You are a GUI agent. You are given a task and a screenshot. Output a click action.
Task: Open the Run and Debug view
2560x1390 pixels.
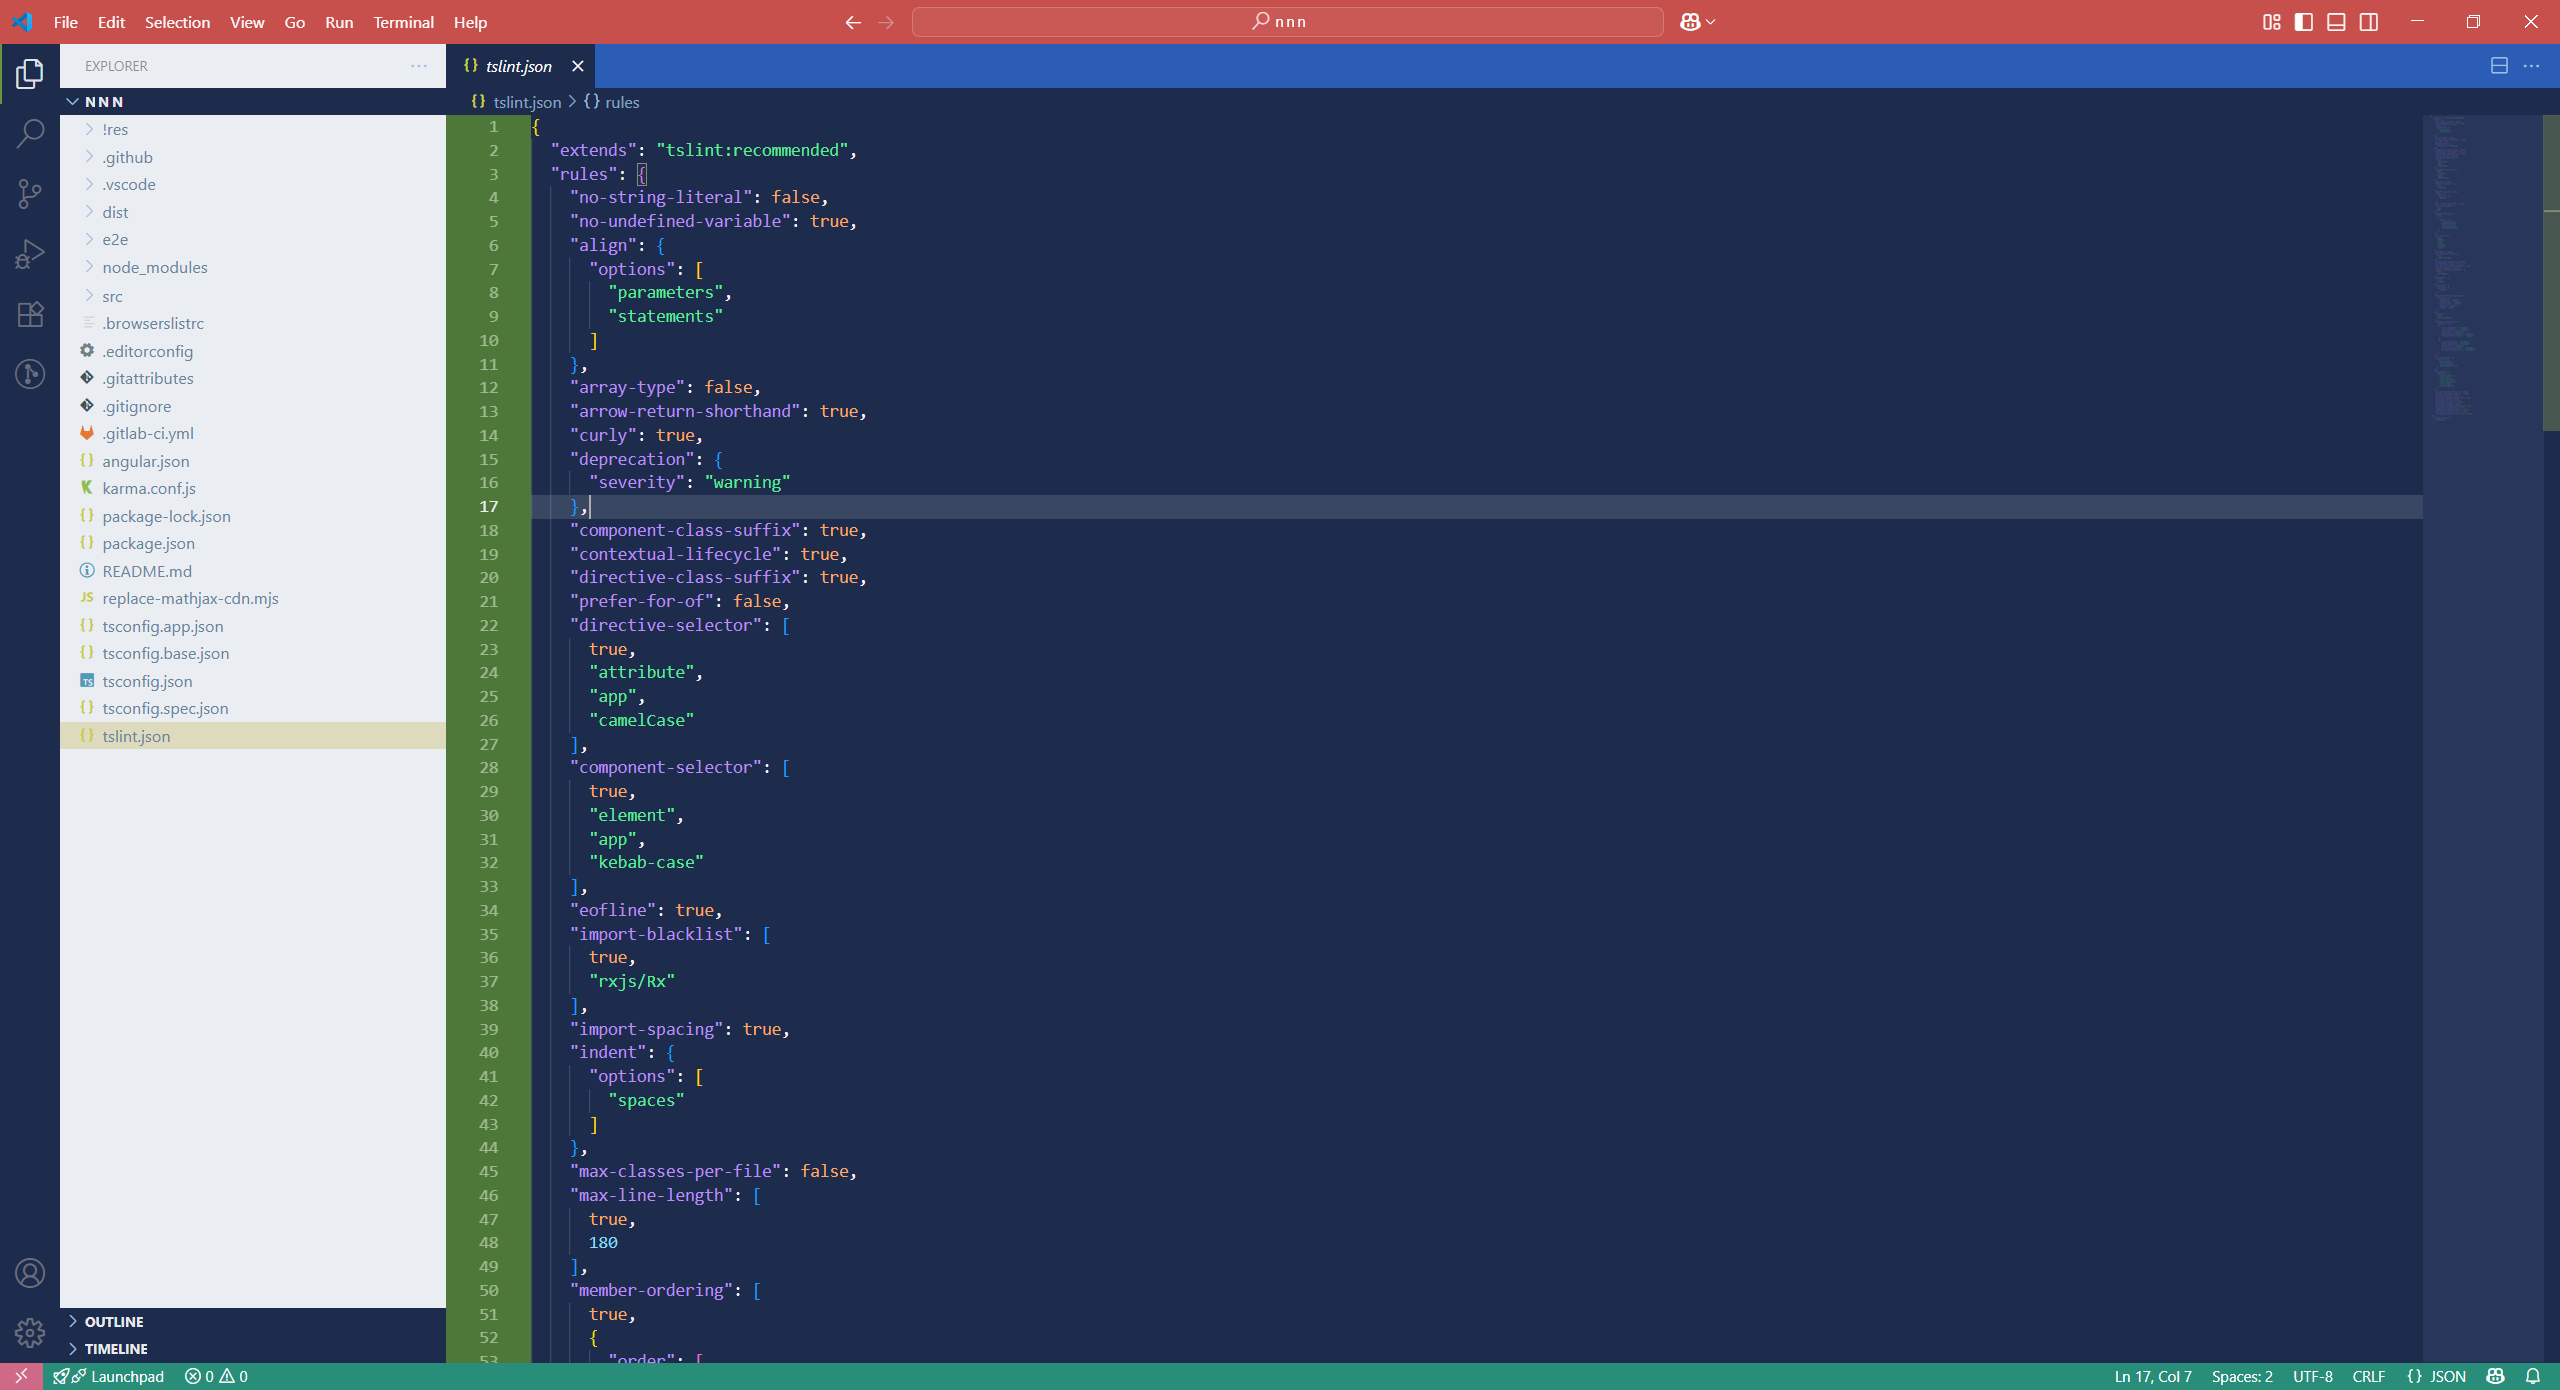[x=30, y=254]
